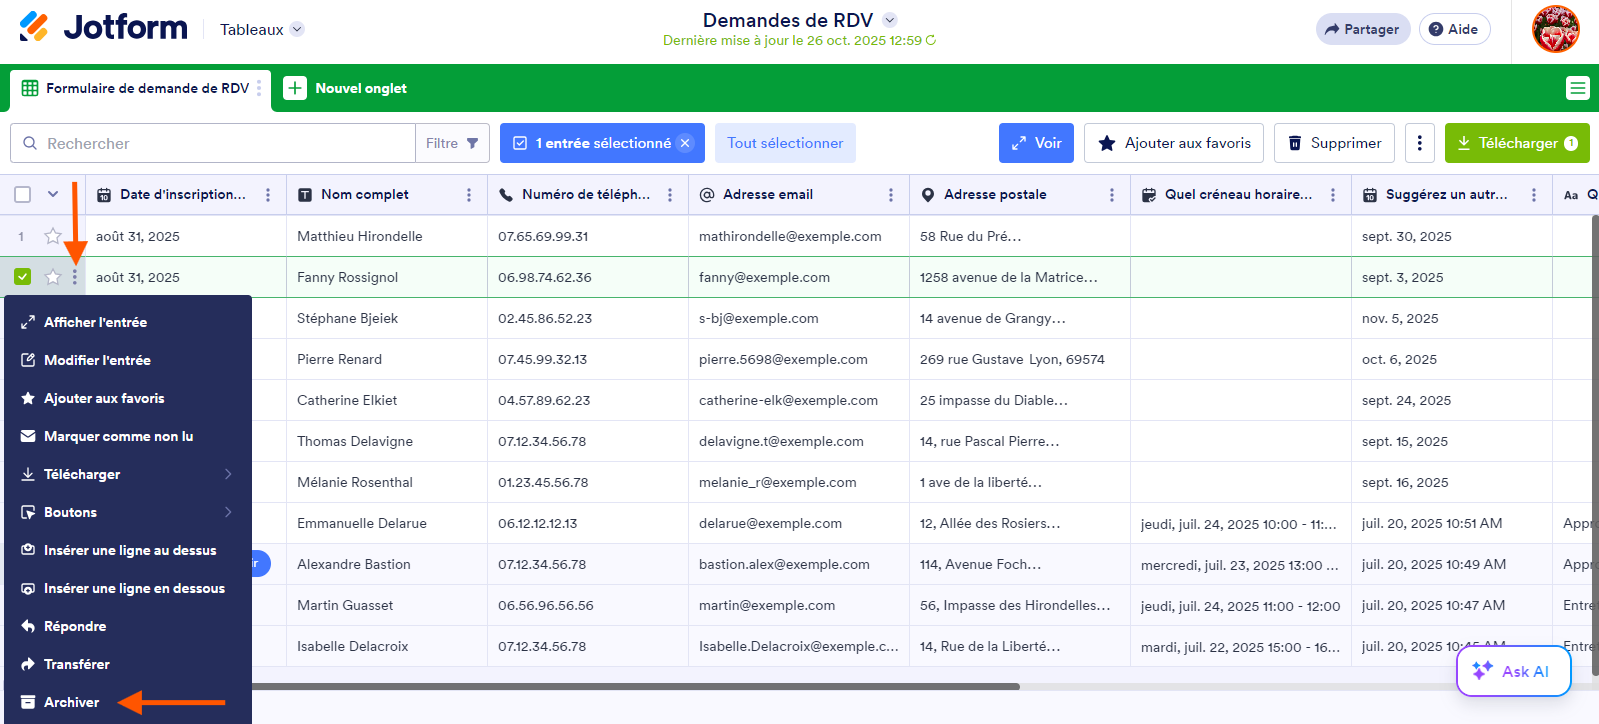This screenshot has width=1599, height=724.
Task: Click the search magnifier icon
Action: [30, 143]
